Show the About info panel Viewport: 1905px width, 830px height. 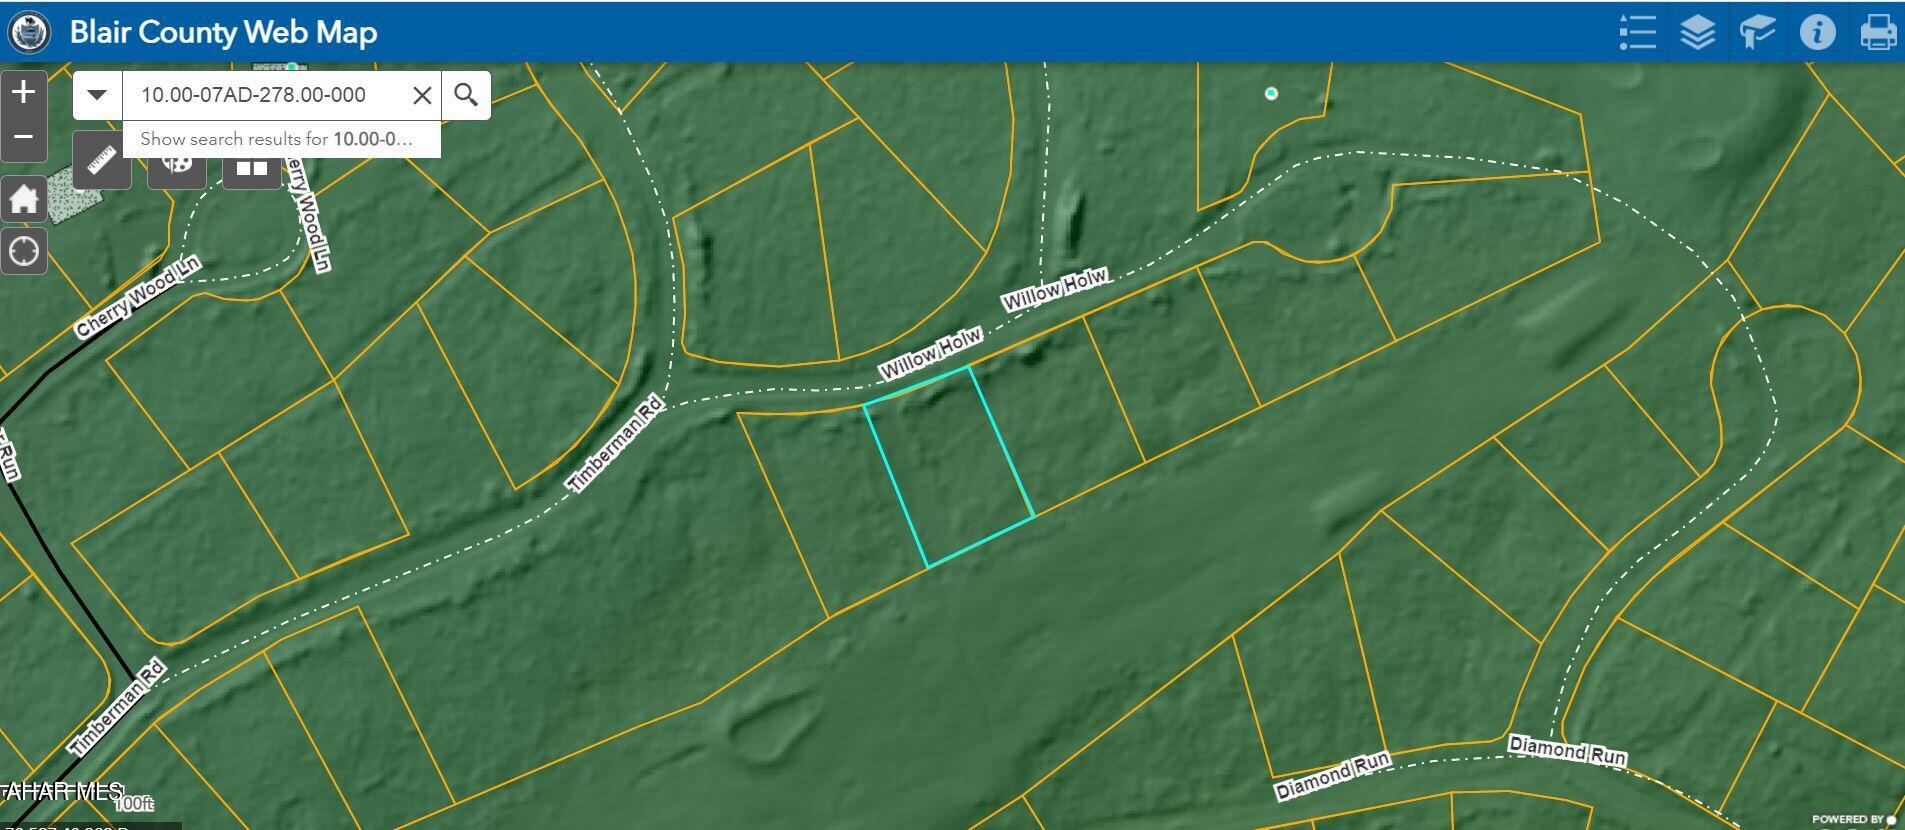tap(1817, 32)
